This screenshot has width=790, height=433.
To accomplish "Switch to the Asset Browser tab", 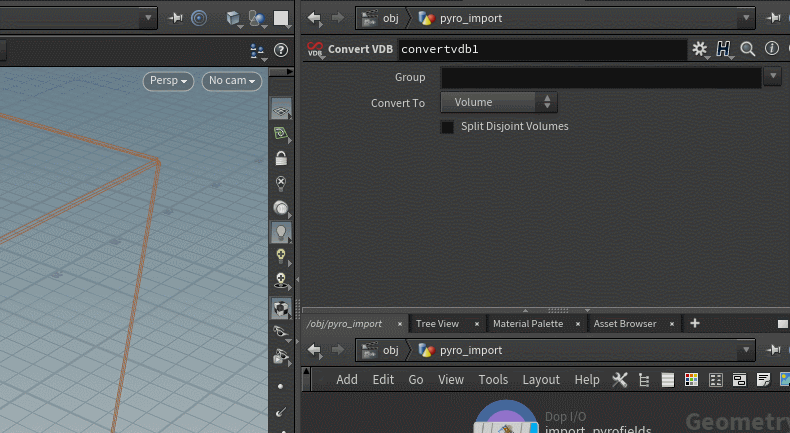I will 625,324.
